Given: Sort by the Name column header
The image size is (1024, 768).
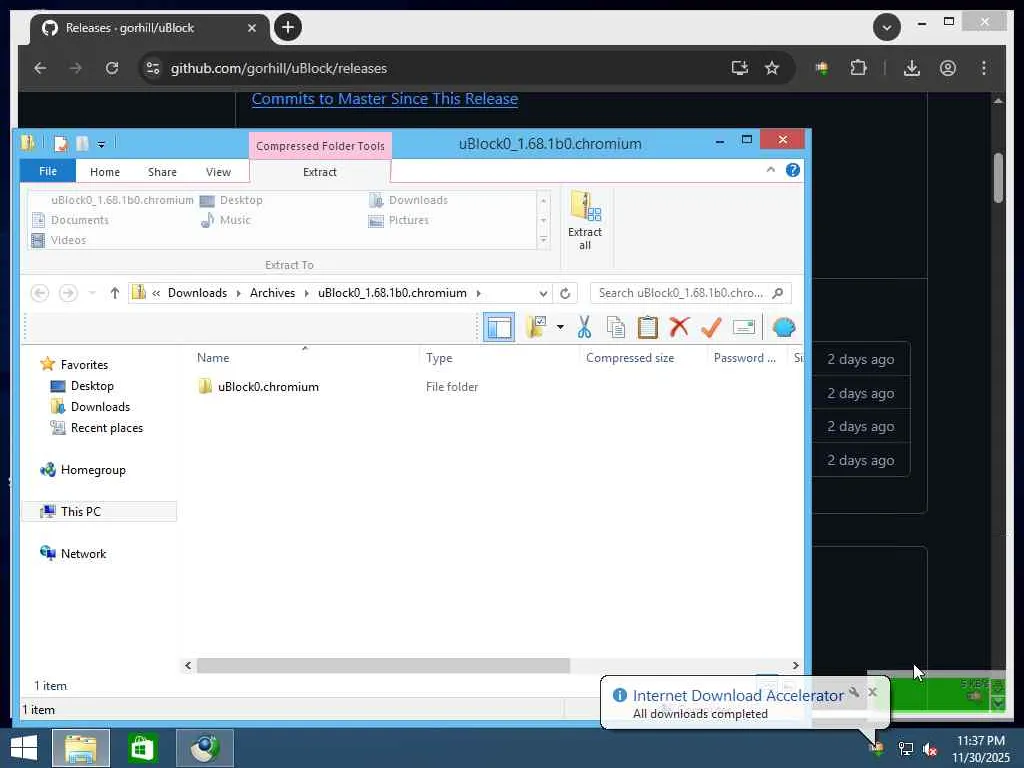Looking at the screenshot, I should (x=213, y=358).
